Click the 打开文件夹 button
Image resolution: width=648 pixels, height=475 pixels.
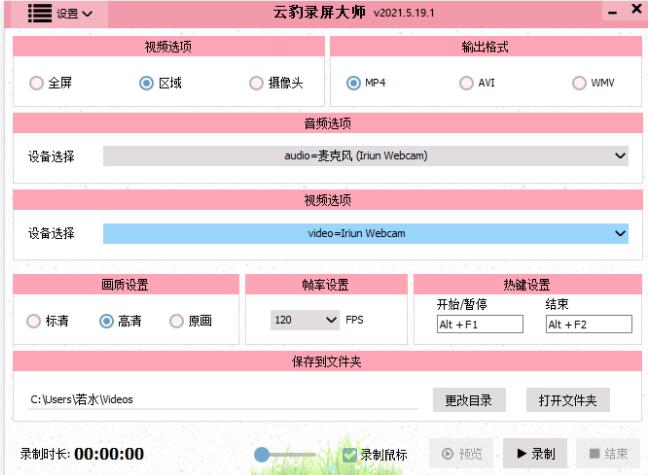point(568,400)
